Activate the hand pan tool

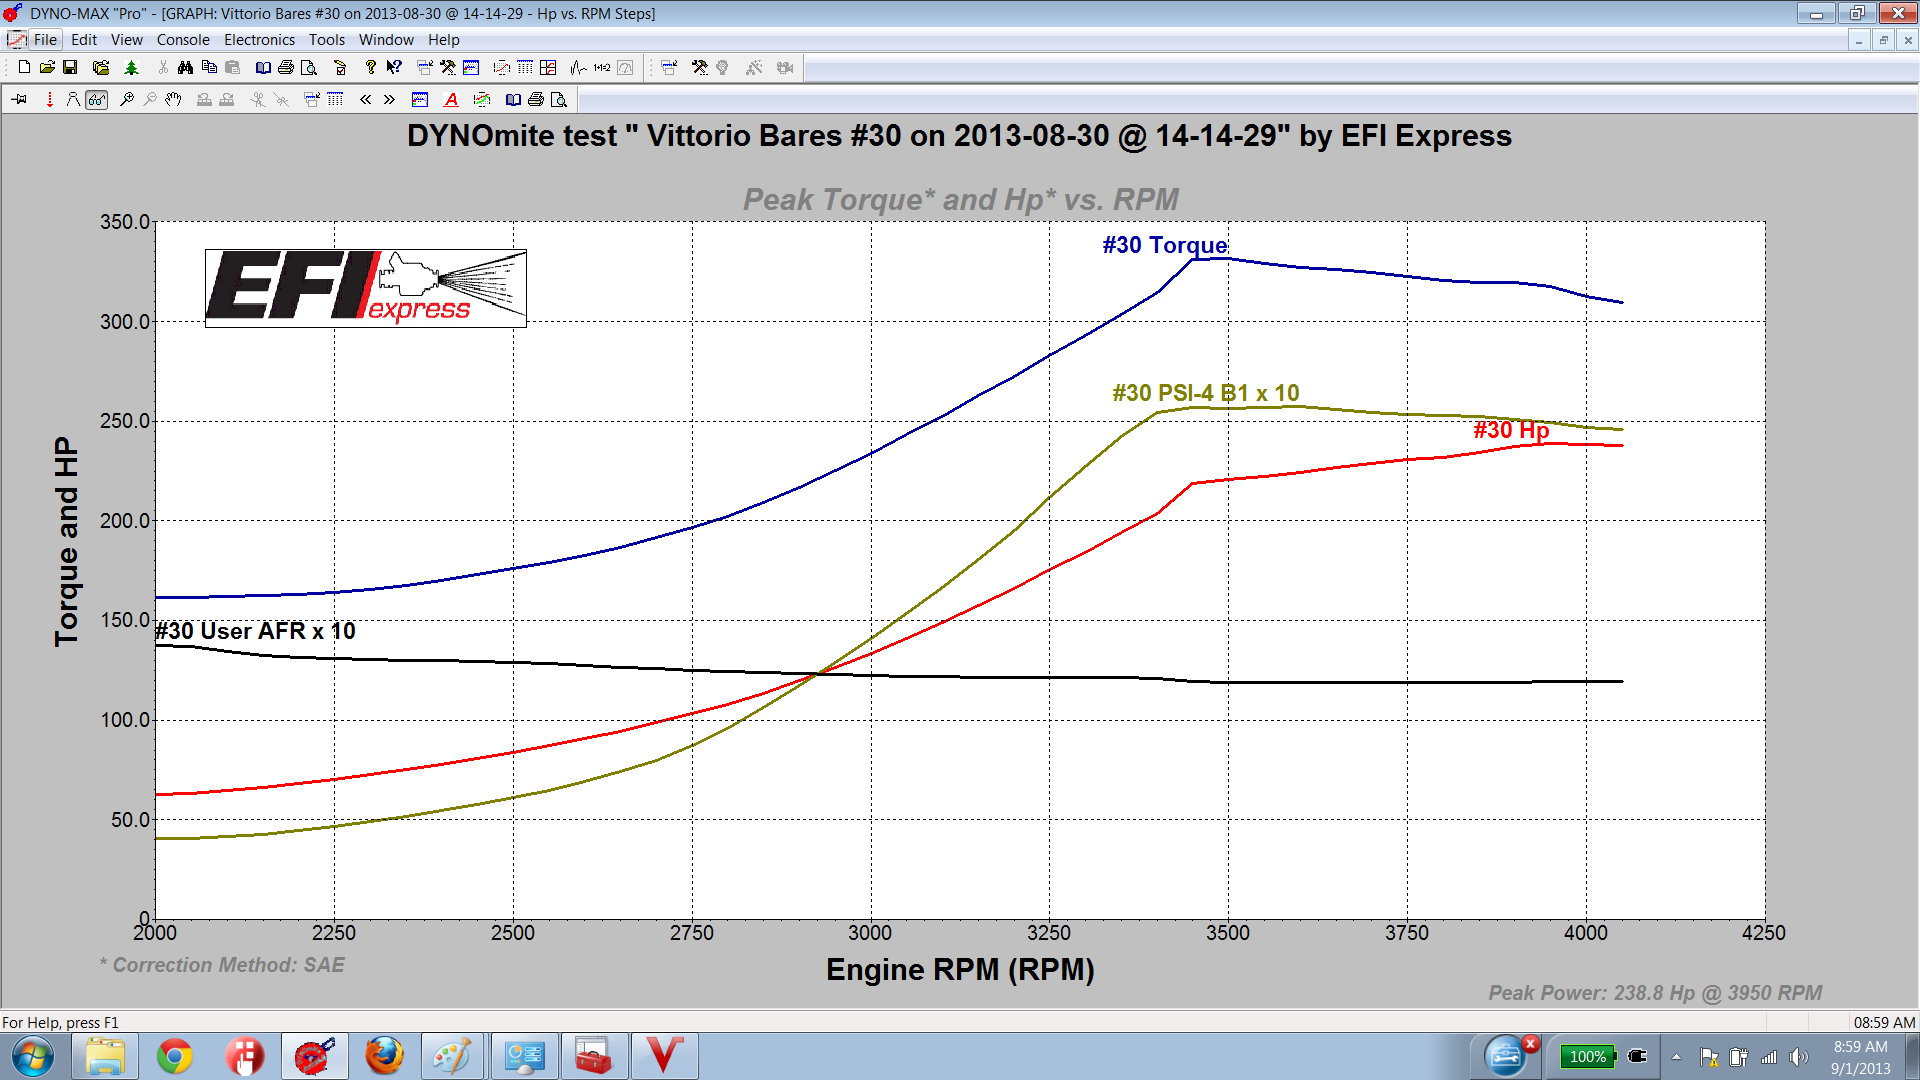[x=173, y=99]
